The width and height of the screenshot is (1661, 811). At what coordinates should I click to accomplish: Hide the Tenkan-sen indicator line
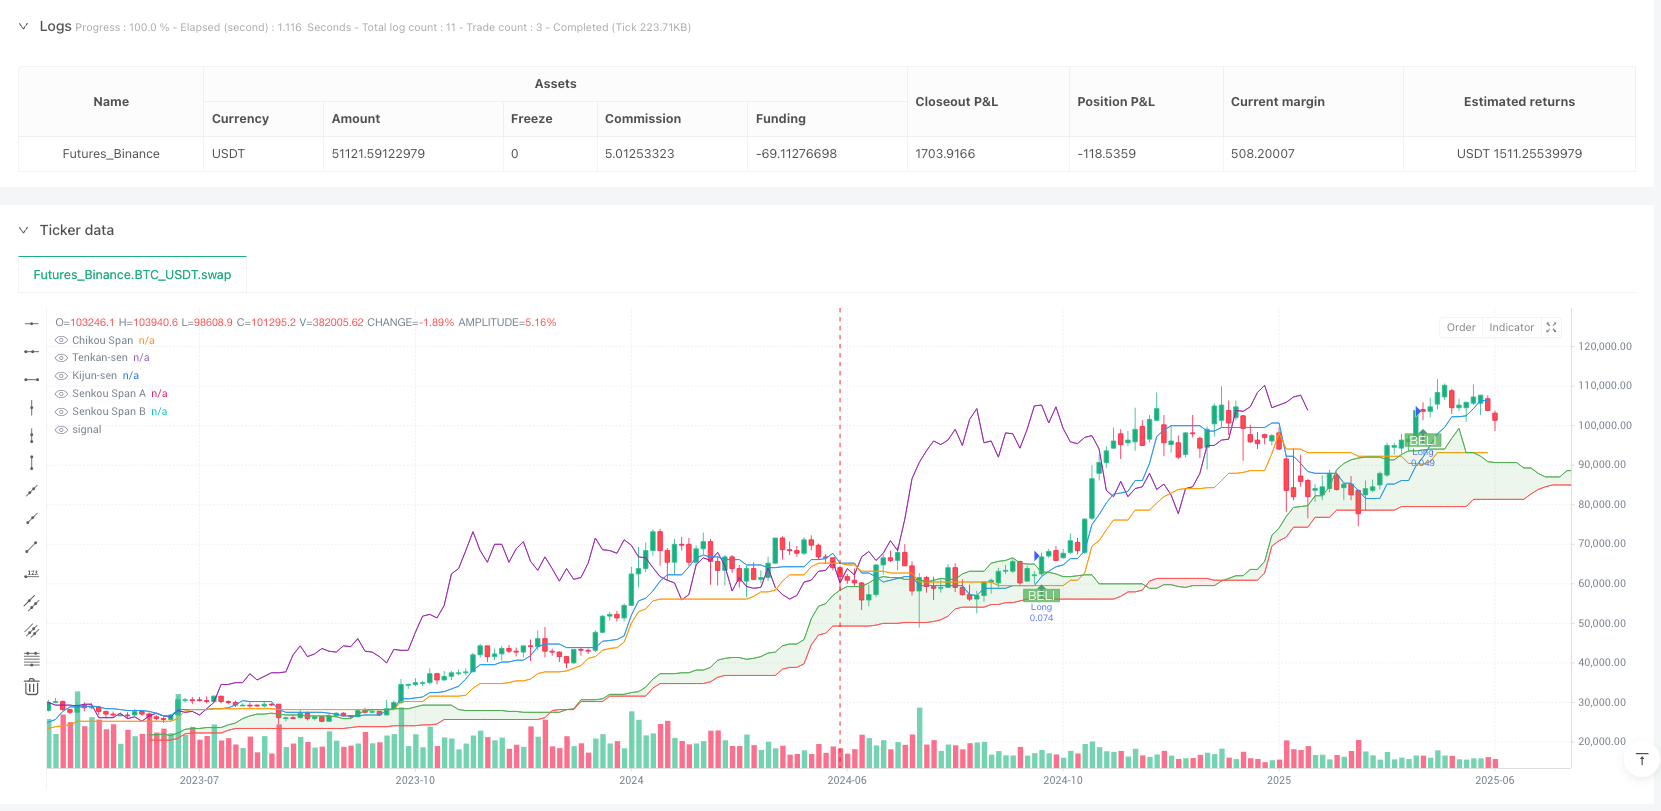coord(62,357)
